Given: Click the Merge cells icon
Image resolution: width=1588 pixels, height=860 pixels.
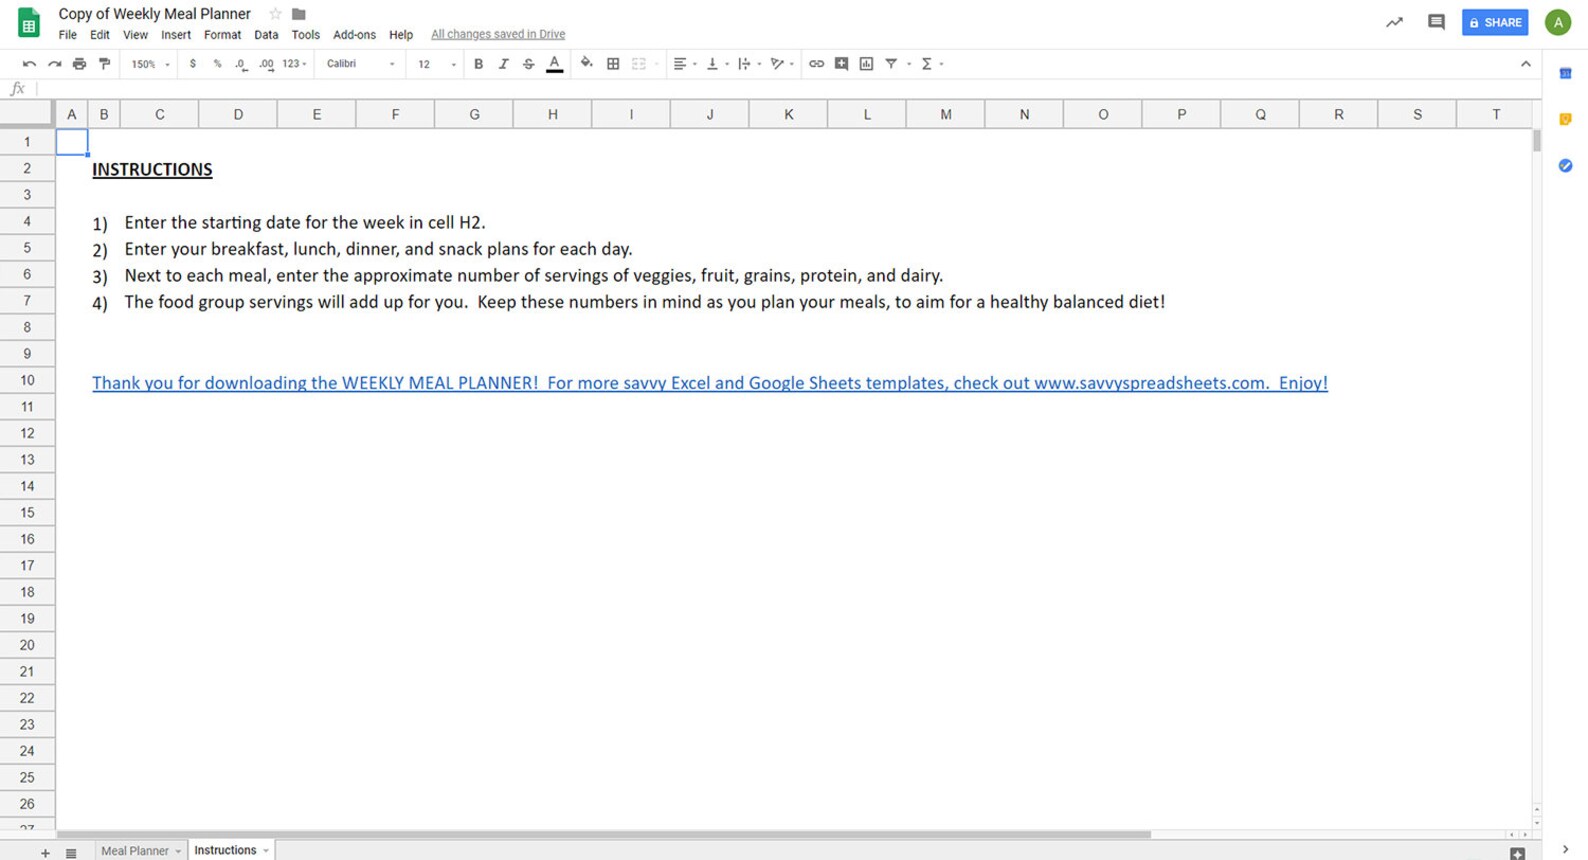Looking at the screenshot, I should pyautogui.click(x=639, y=64).
